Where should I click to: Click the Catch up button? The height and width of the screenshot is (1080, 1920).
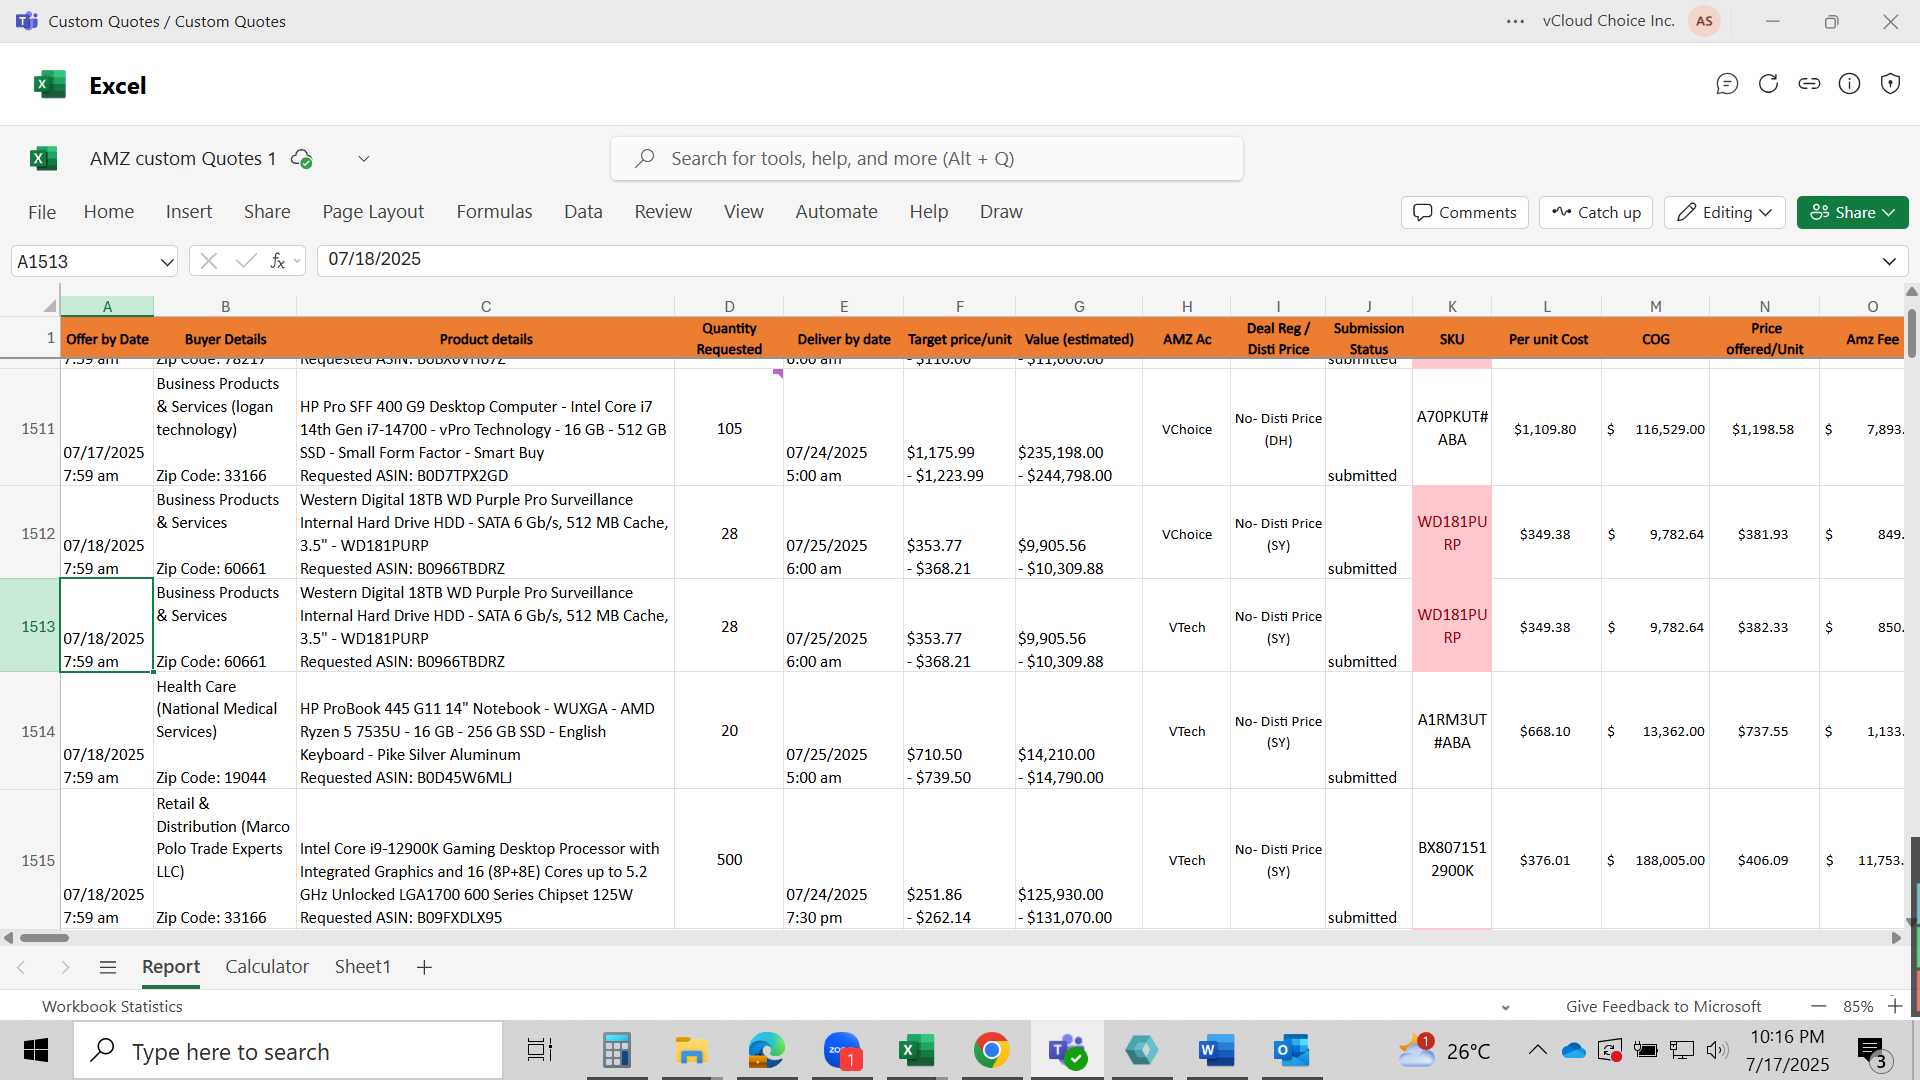click(1596, 212)
